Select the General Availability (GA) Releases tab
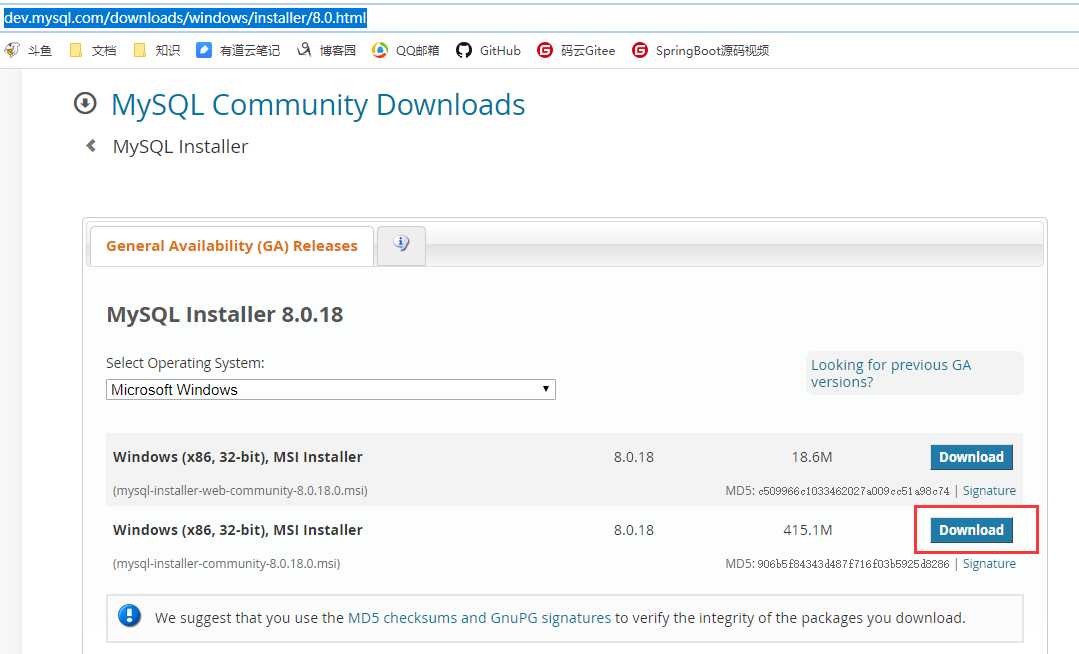The height and width of the screenshot is (654, 1079). click(x=232, y=246)
